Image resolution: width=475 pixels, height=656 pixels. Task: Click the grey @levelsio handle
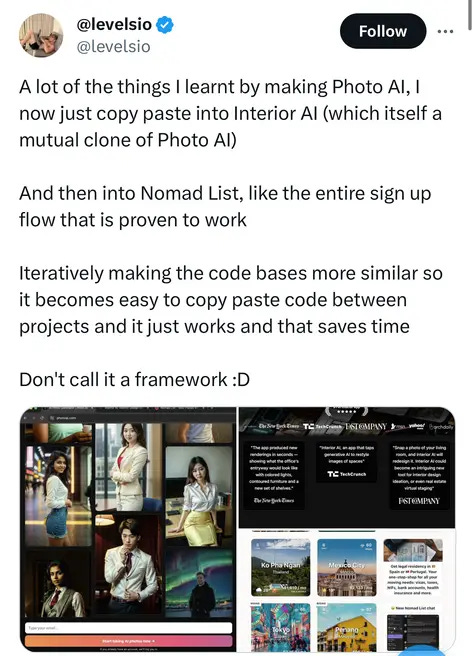point(113,46)
